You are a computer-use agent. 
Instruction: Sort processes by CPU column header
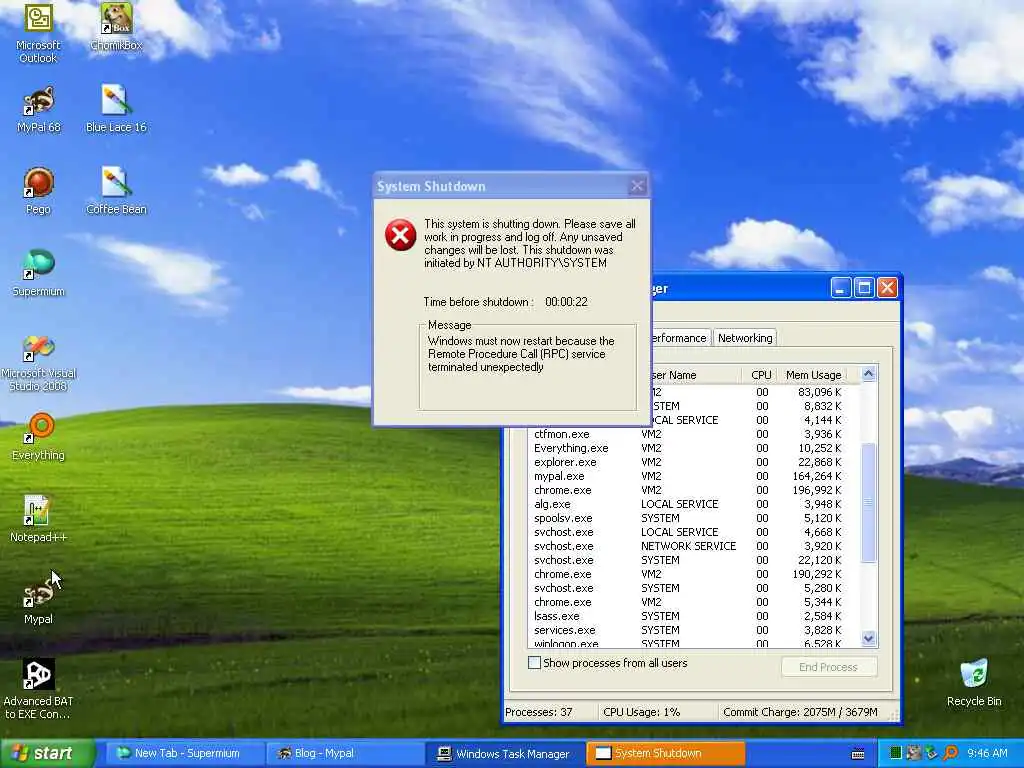tap(761, 375)
